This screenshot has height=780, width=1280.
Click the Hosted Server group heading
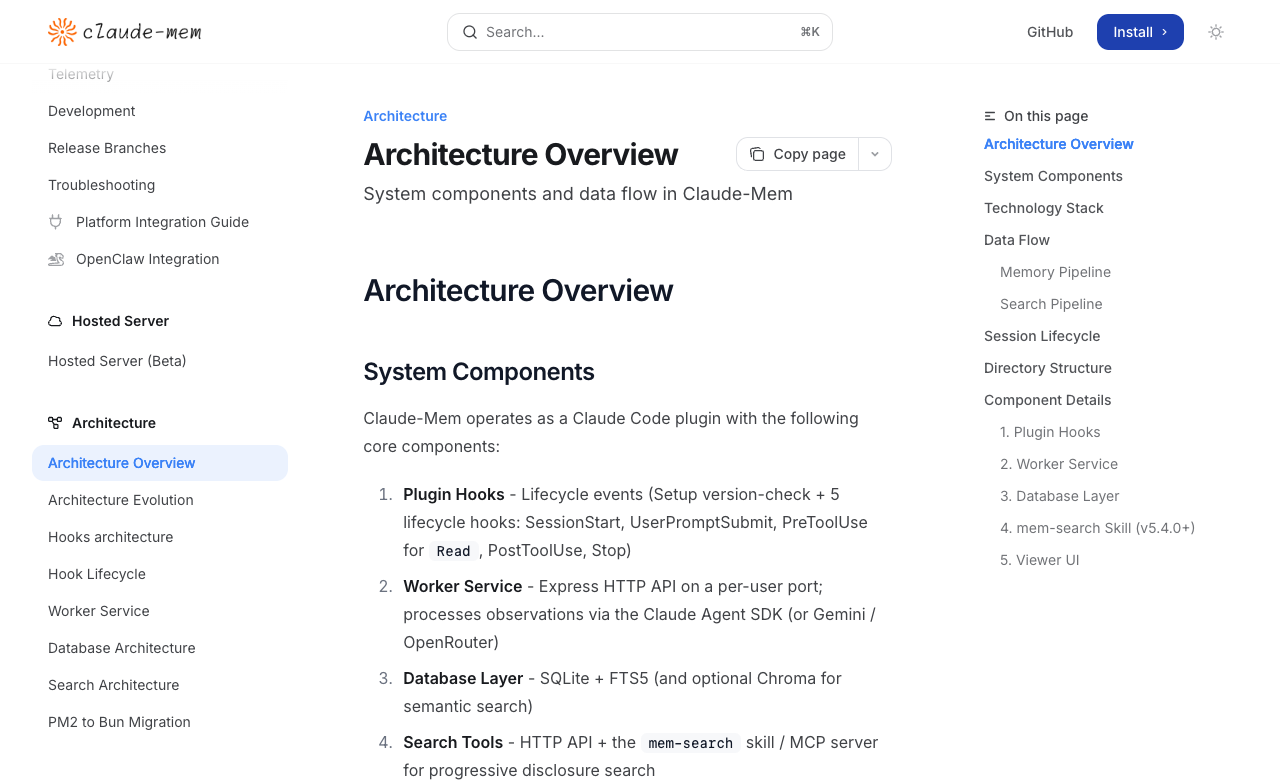[120, 321]
